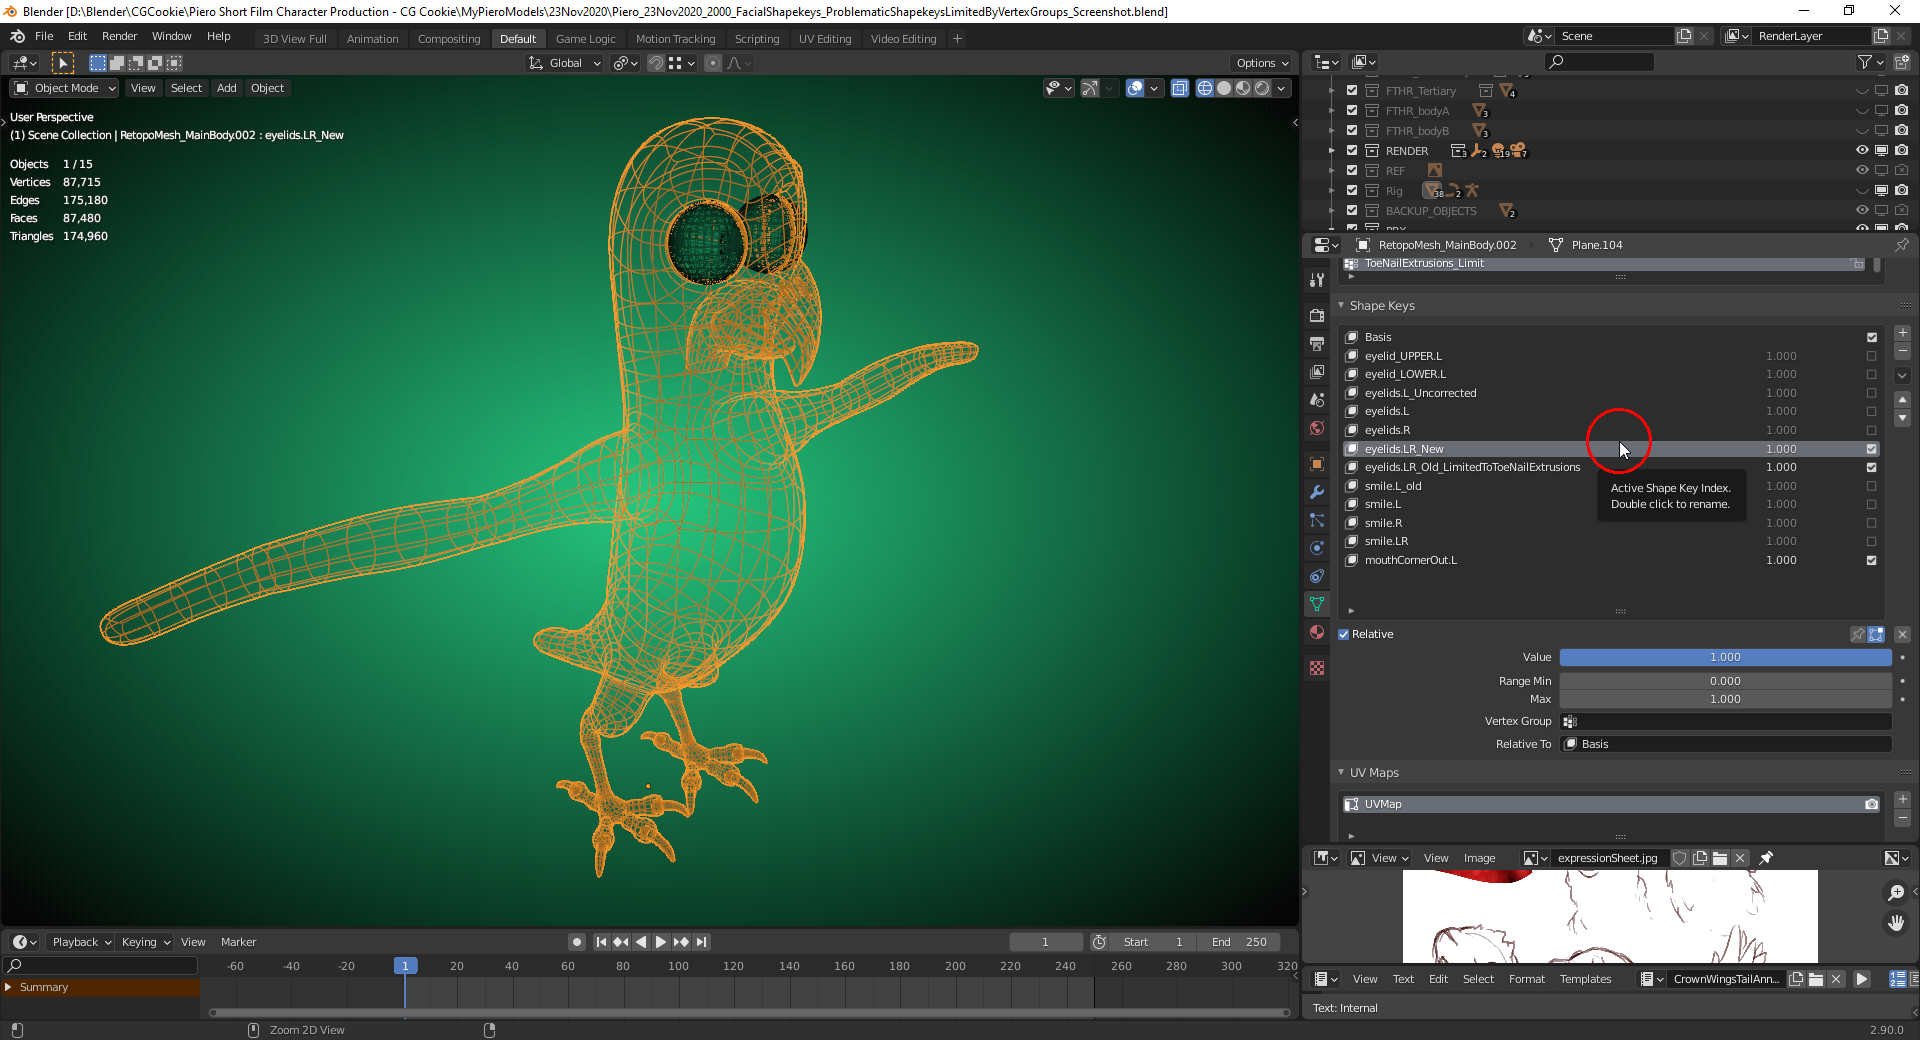
Task: Click the Jump to Endpoint button in timeline
Action: (702, 942)
